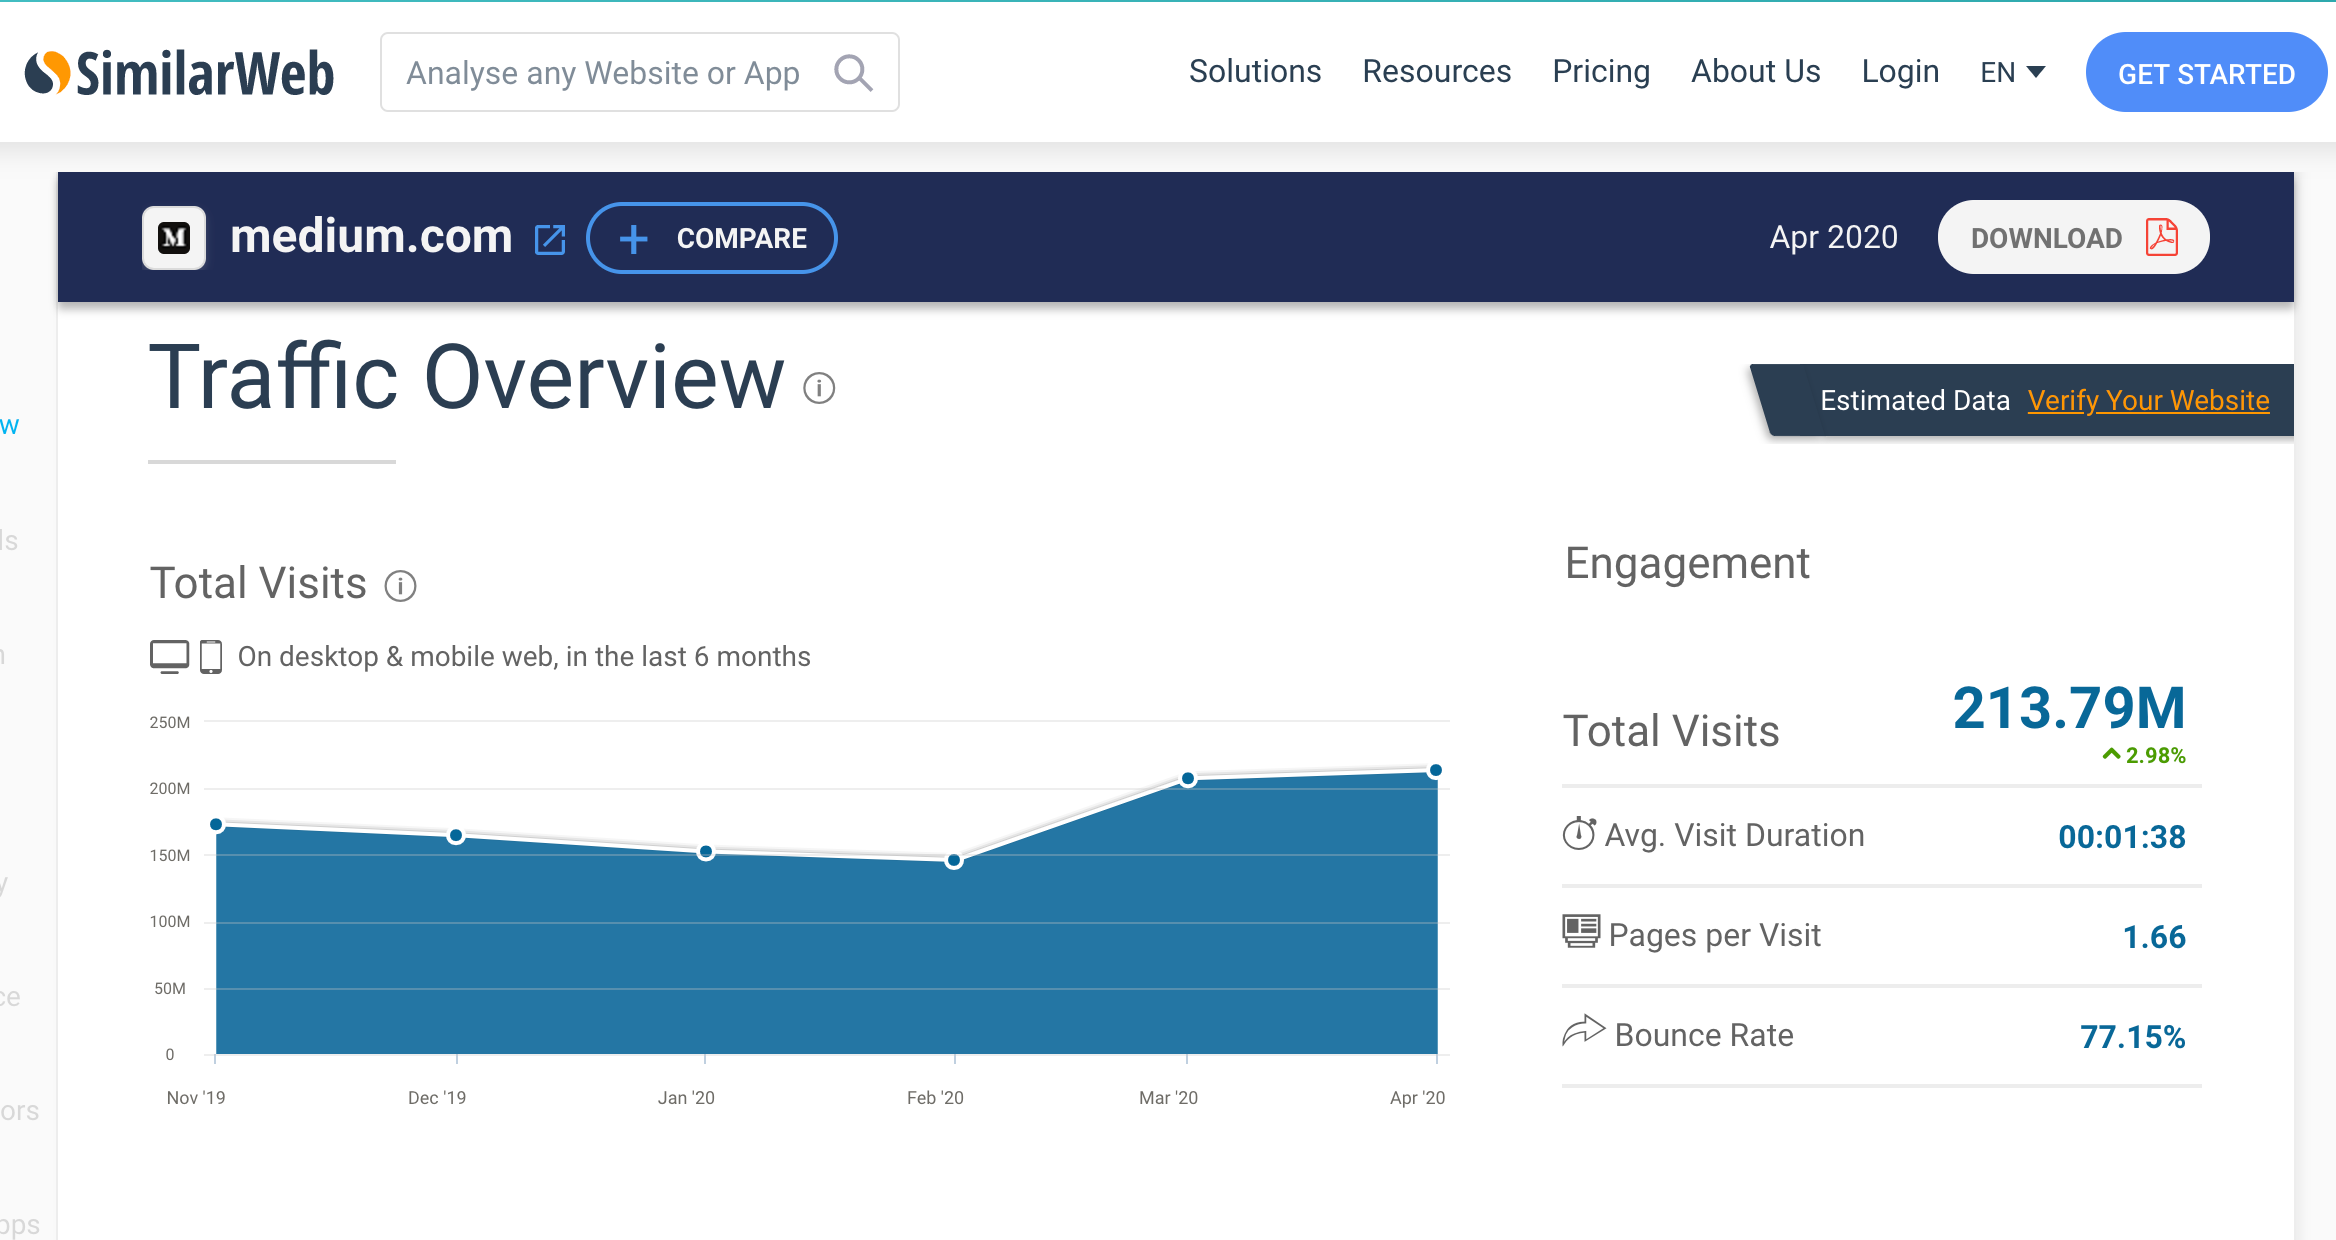Click the Feb '20 x-axis label
This screenshot has width=2336, height=1240.
(935, 1098)
